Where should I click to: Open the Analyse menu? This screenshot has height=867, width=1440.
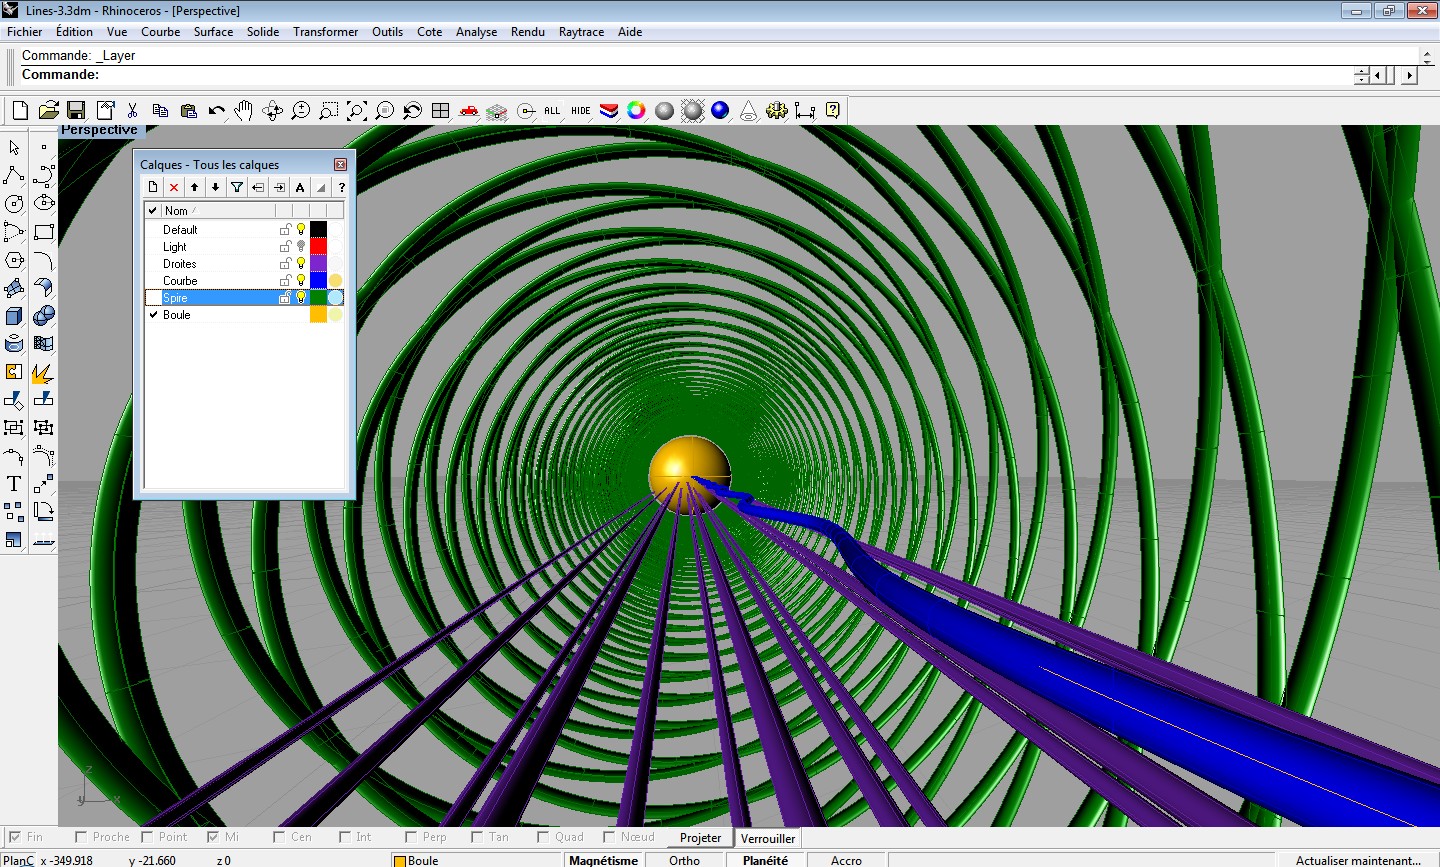[x=477, y=32]
